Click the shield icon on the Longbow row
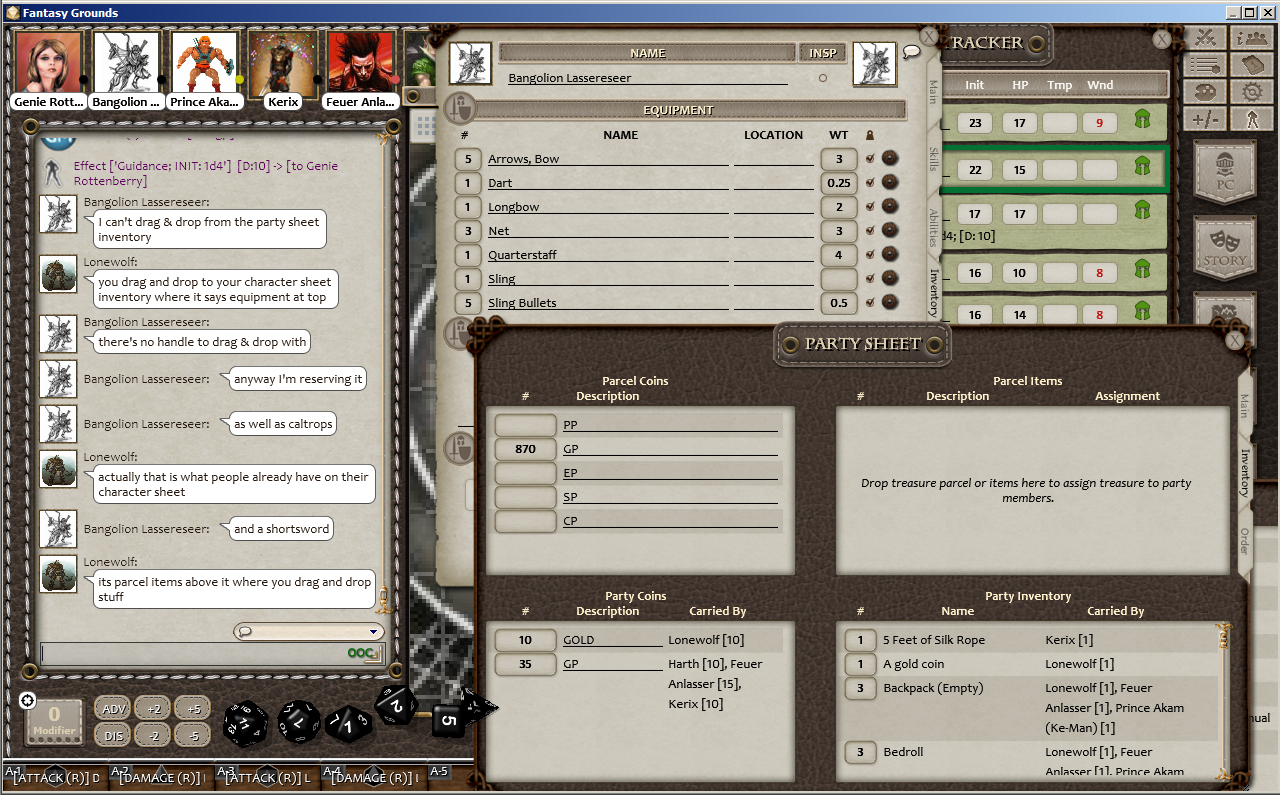Image resolution: width=1280 pixels, height=795 pixels. coord(889,206)
